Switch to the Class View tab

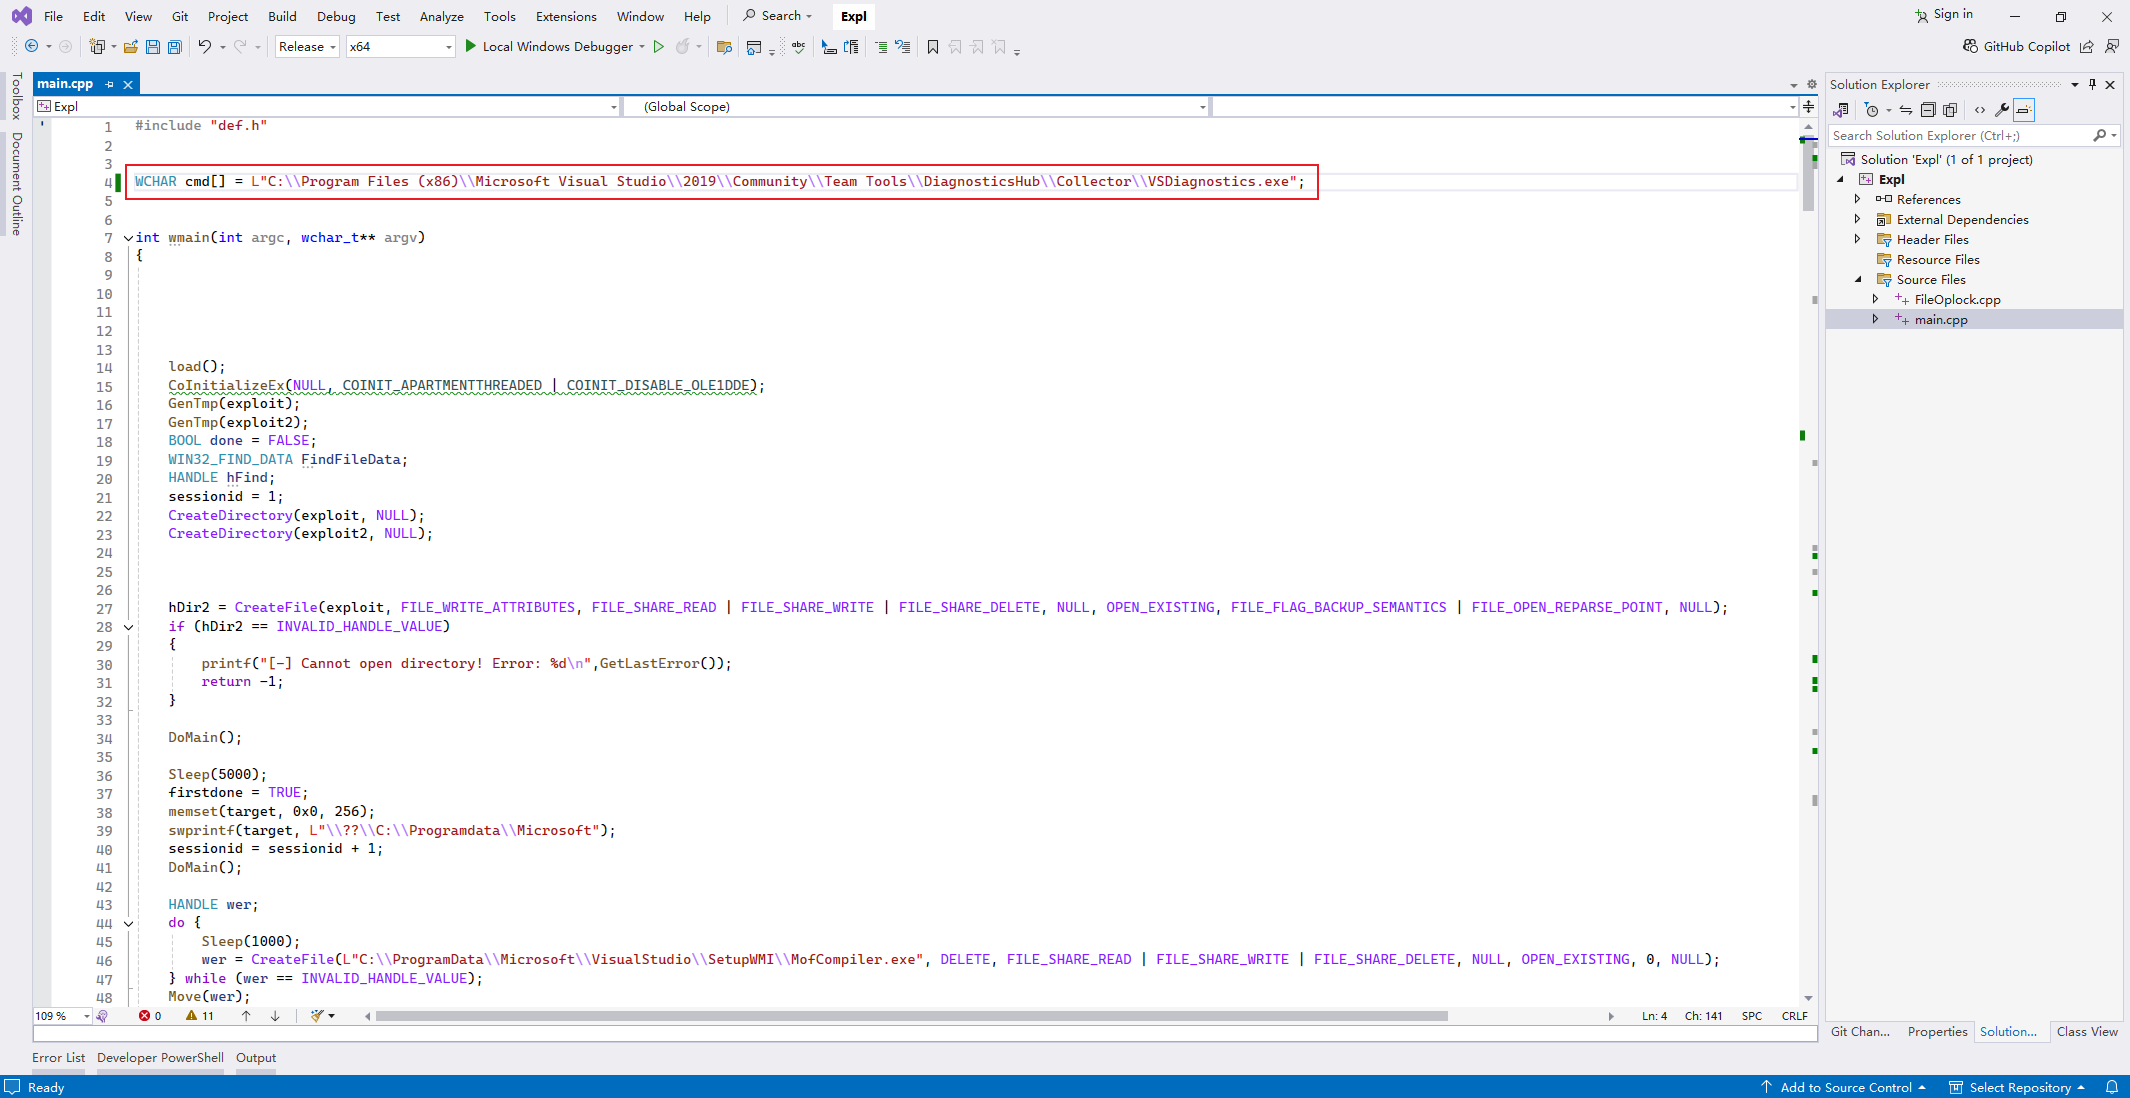pos(2087,1031)
